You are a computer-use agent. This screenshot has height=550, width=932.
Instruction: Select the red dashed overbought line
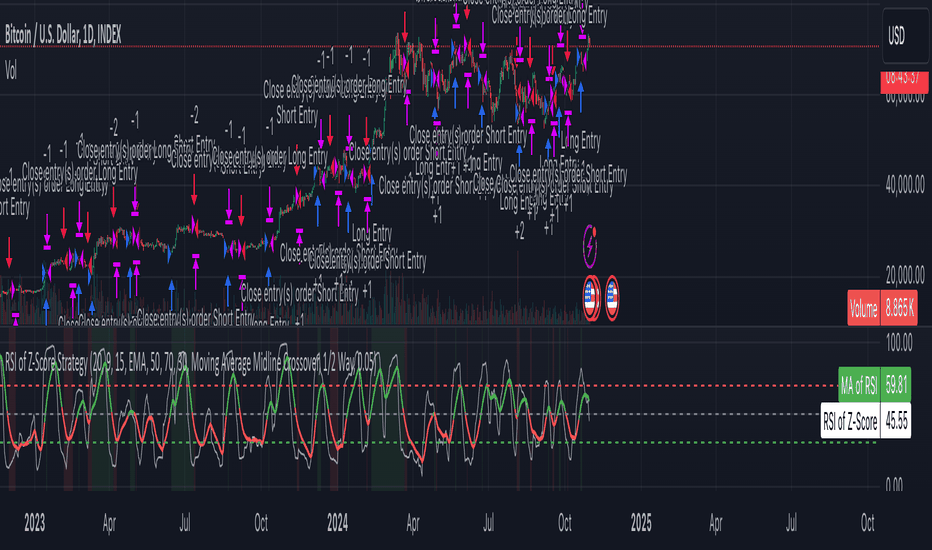[x=439, y=386]
